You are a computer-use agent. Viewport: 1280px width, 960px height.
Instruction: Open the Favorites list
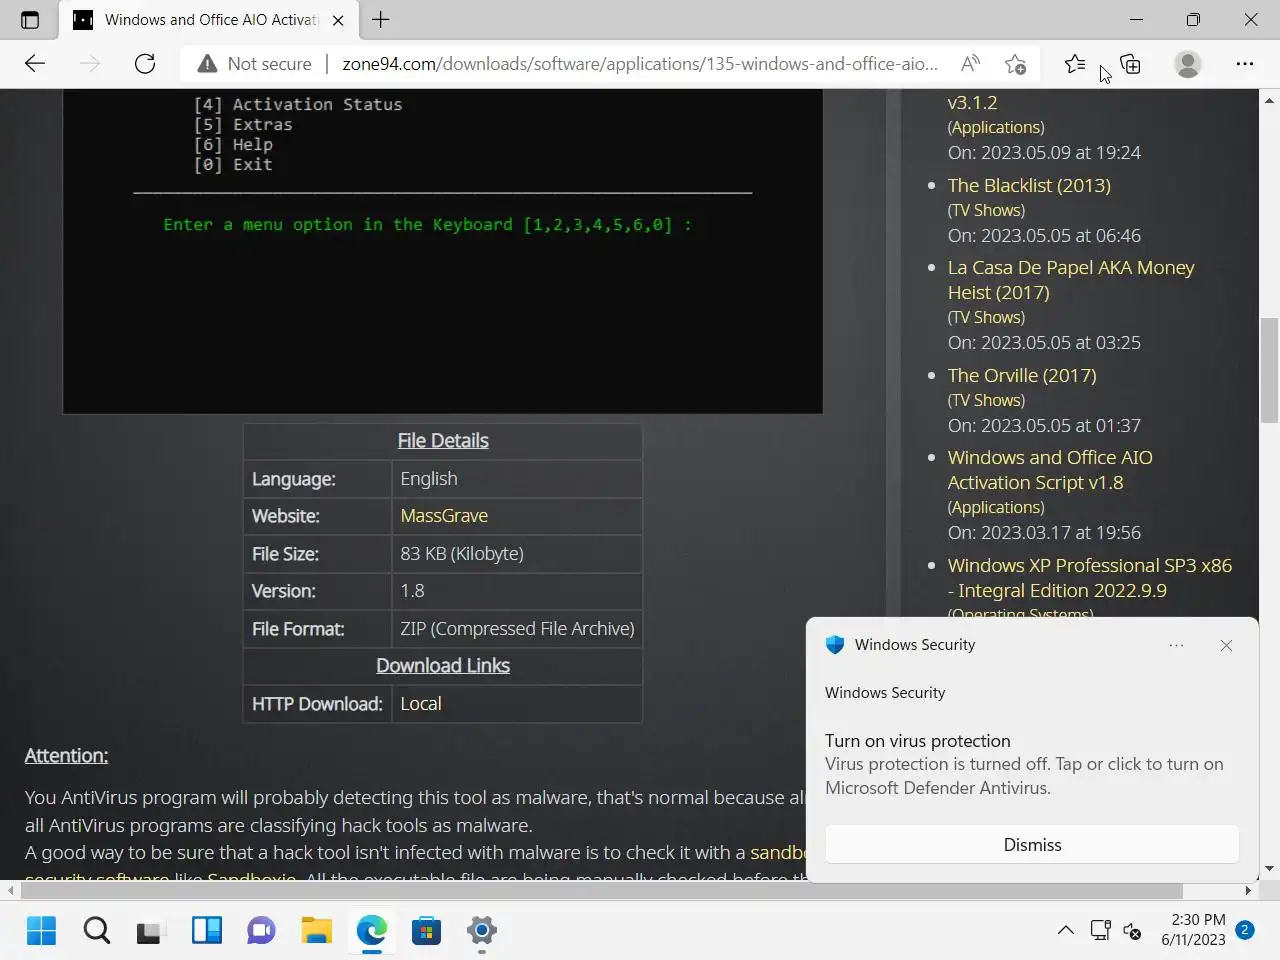click(x=1075, y=64)
